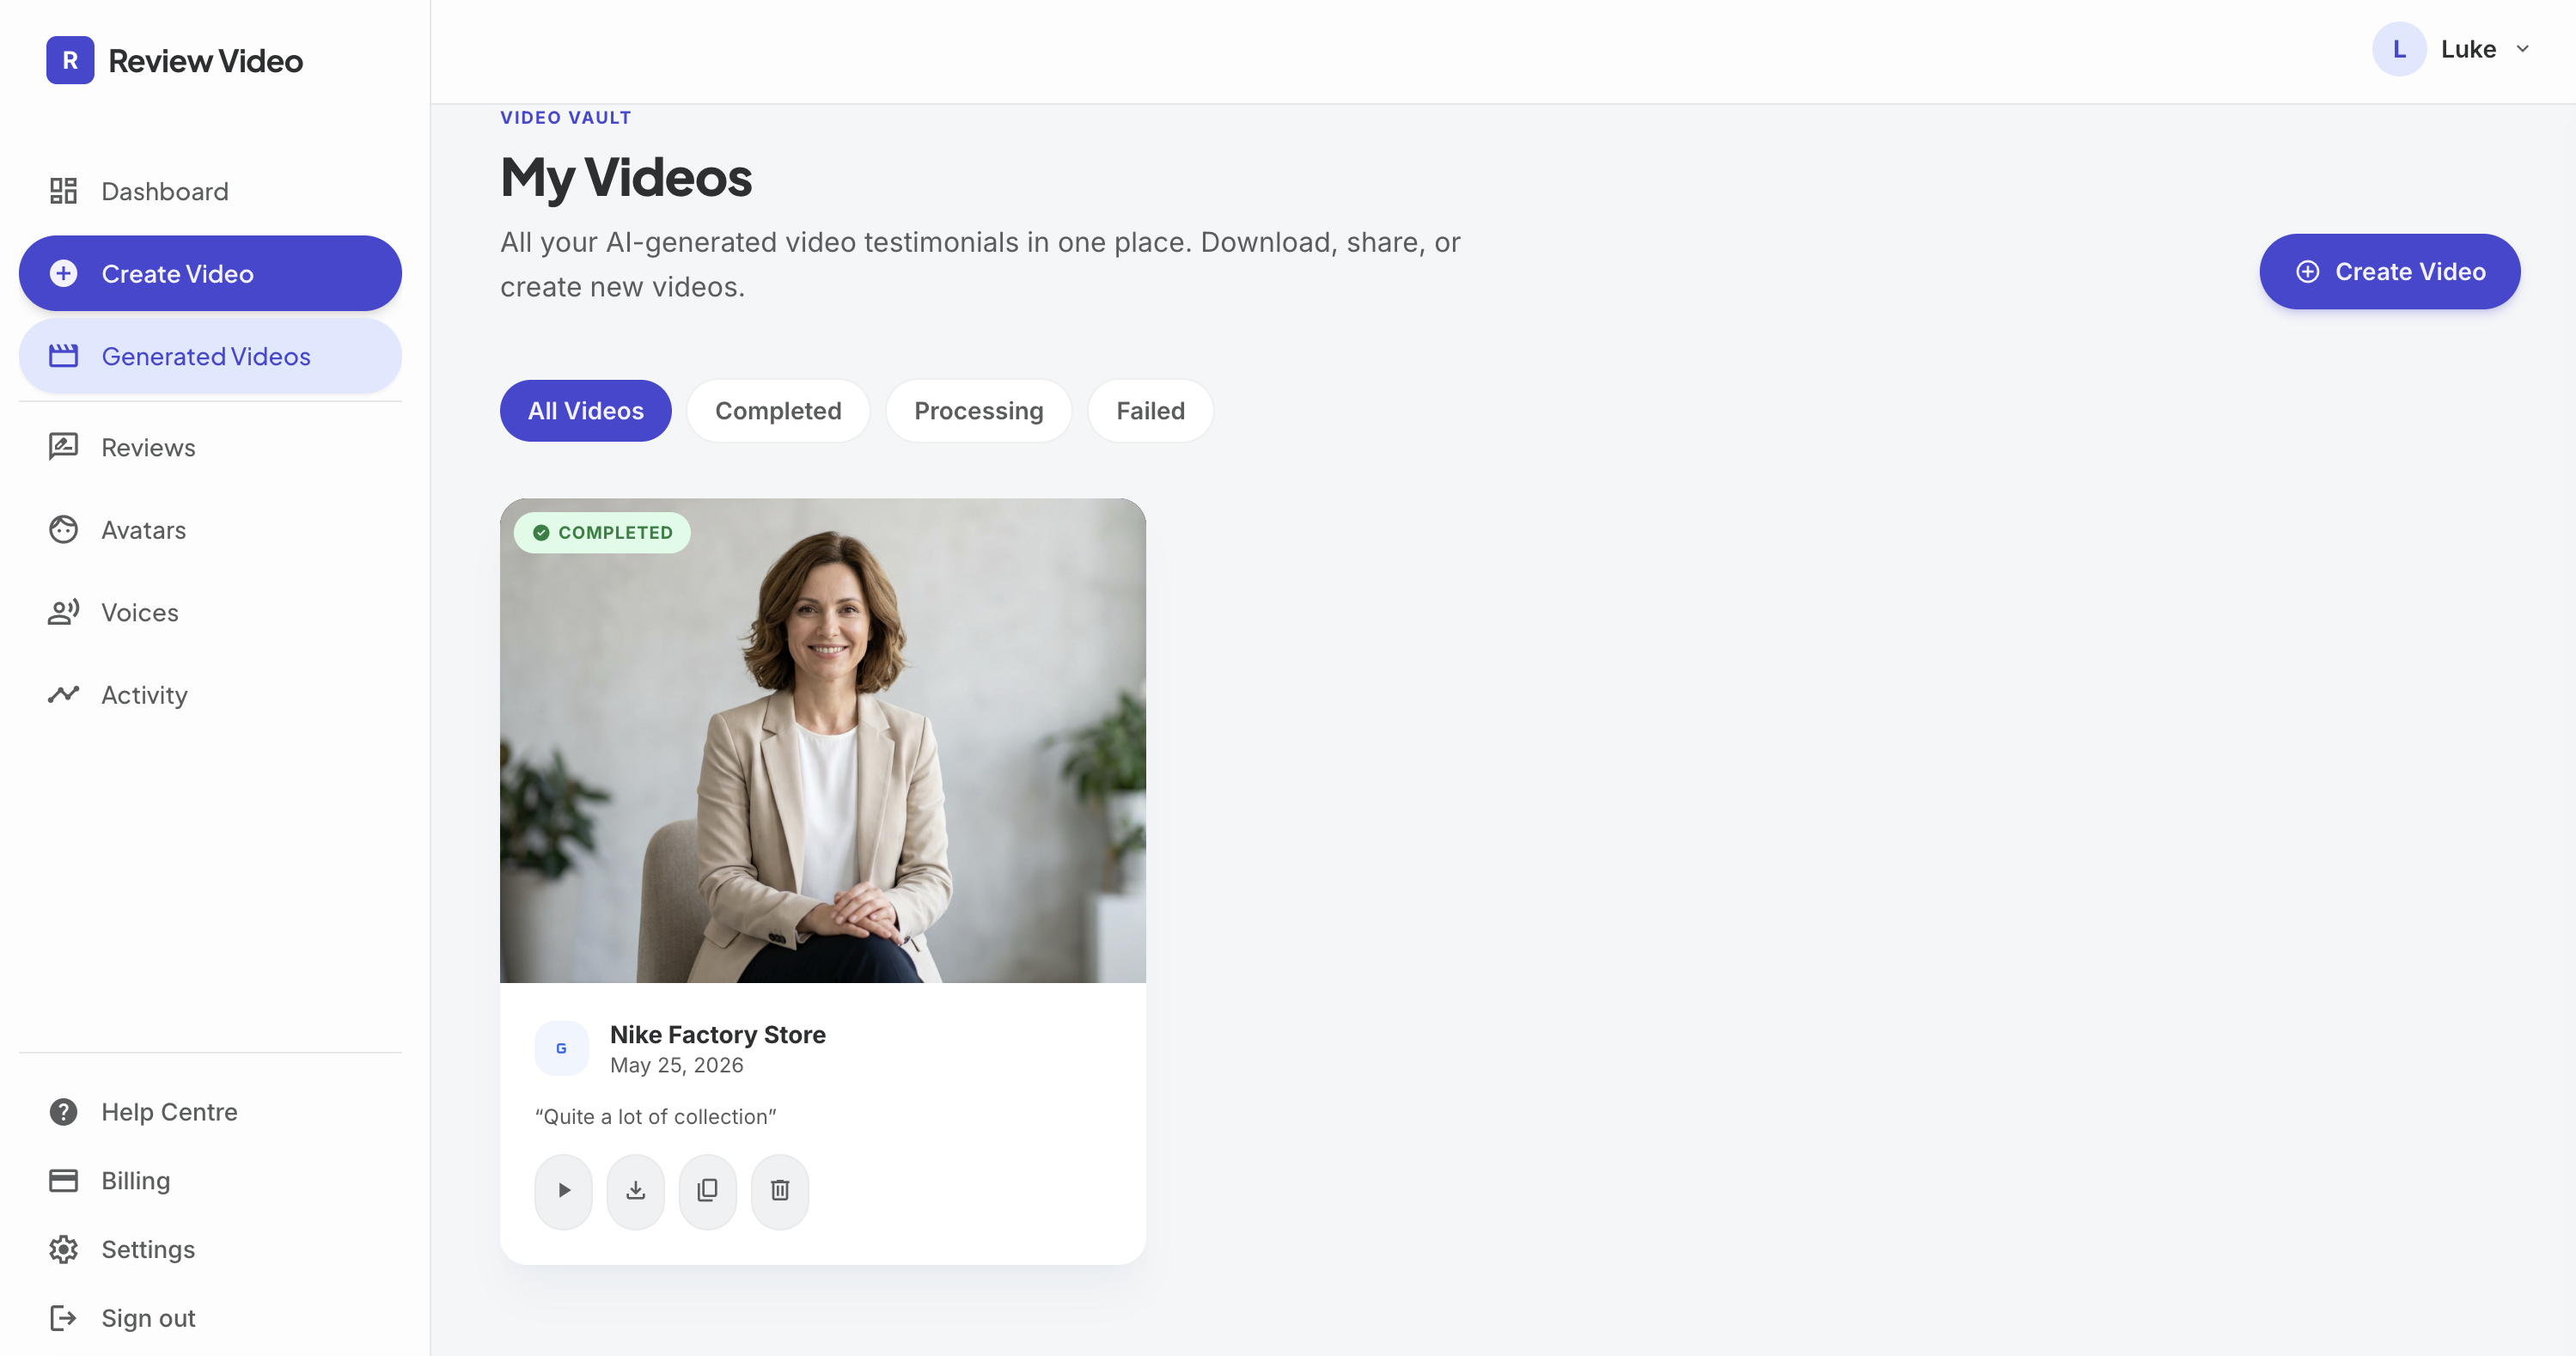This screenshot has width=2576, height=1356.
Task: Navigate to Avatars
Action: (210, 530)
